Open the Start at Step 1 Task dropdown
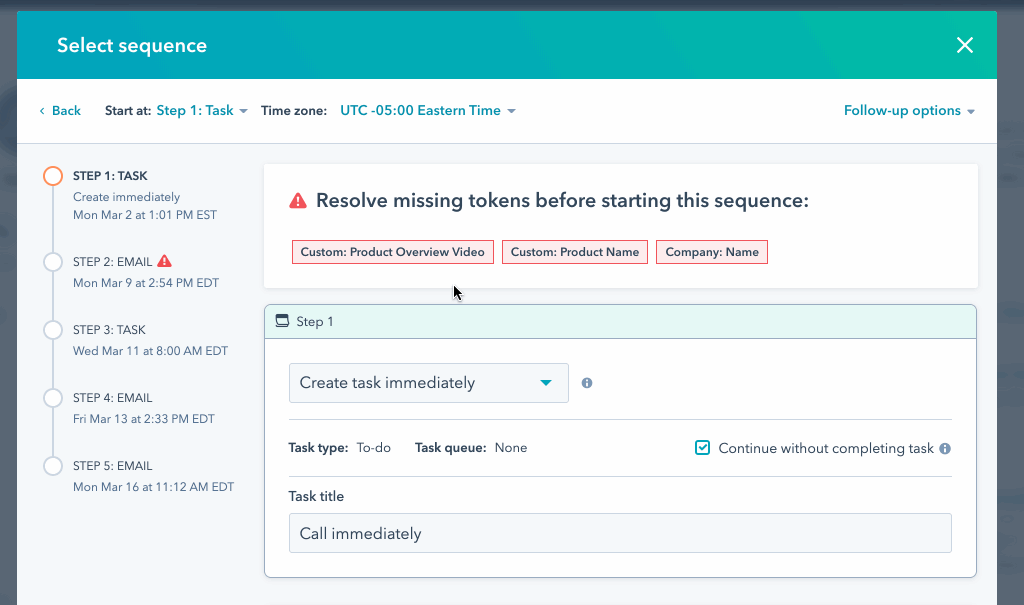Image resolution: width=1024 pixels, height=605 pixels. (x=194, y=111)
